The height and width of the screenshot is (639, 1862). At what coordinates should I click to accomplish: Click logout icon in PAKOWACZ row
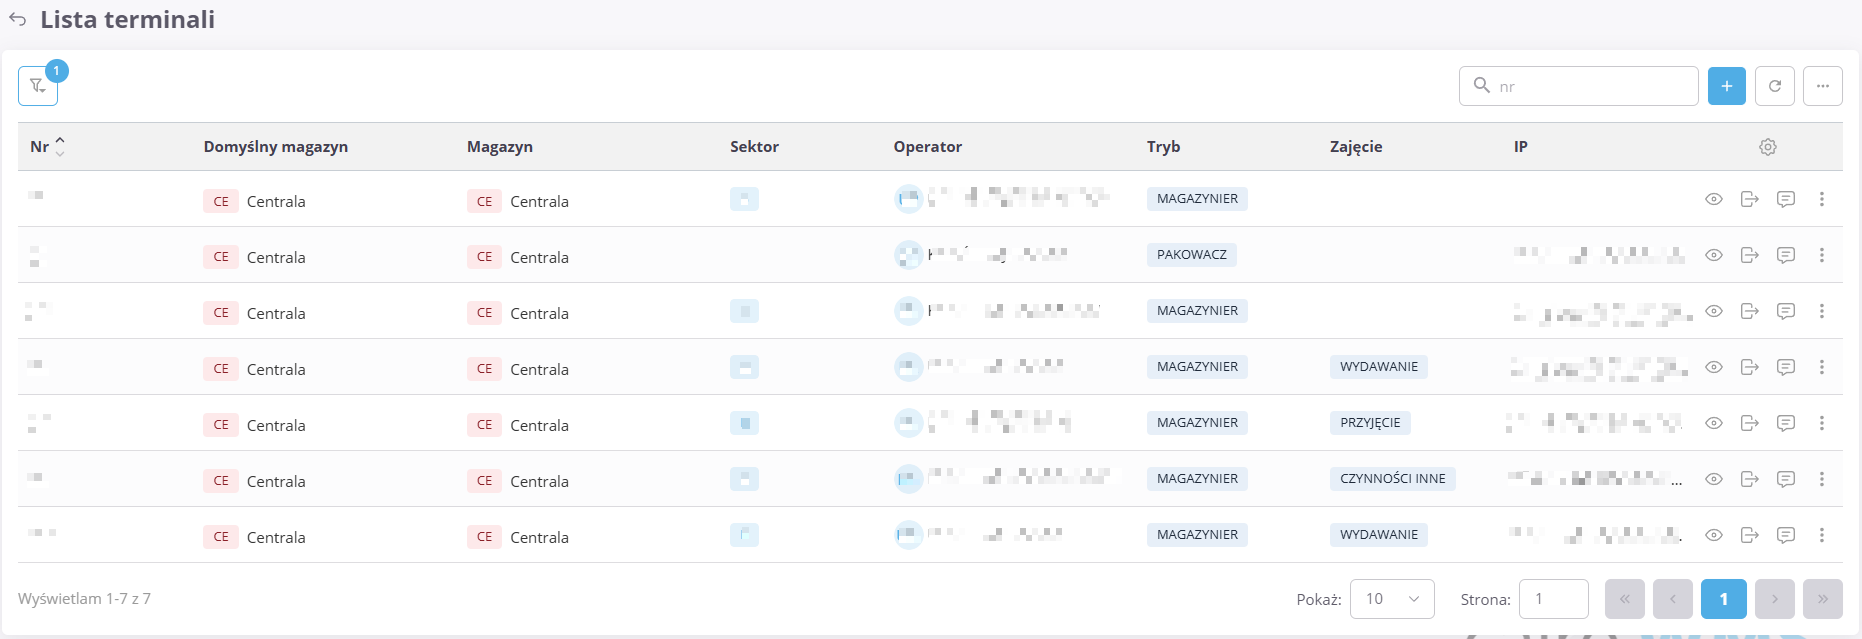(x=1750, y=255)
